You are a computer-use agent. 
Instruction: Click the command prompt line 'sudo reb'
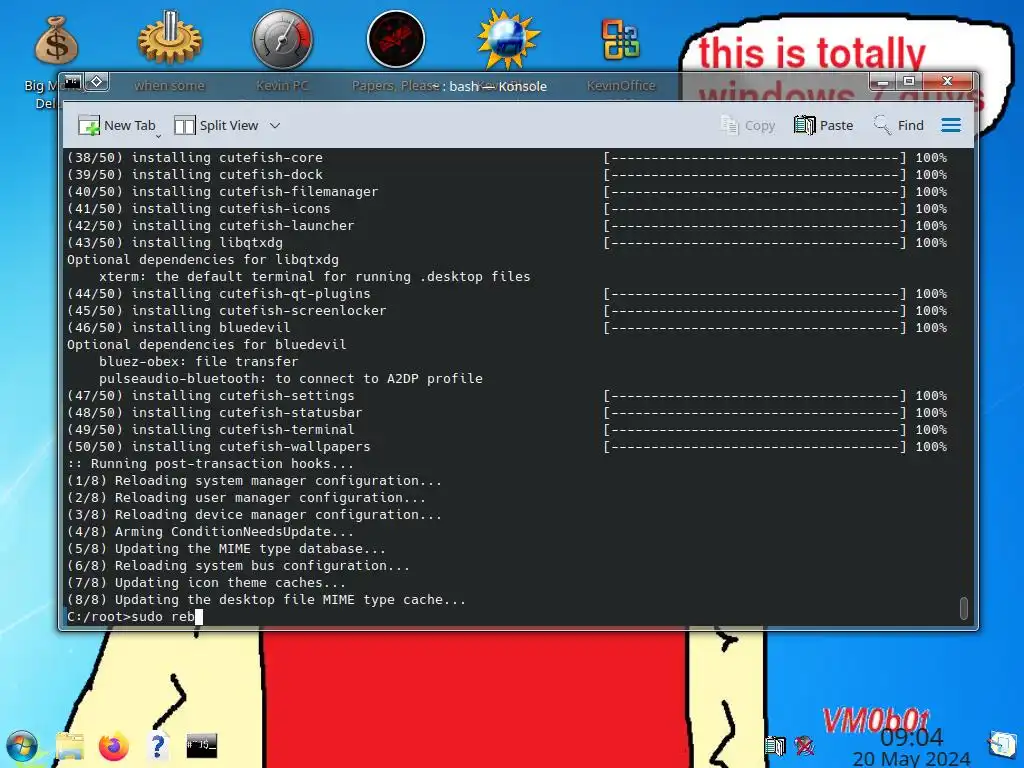[x=135, y=616]
